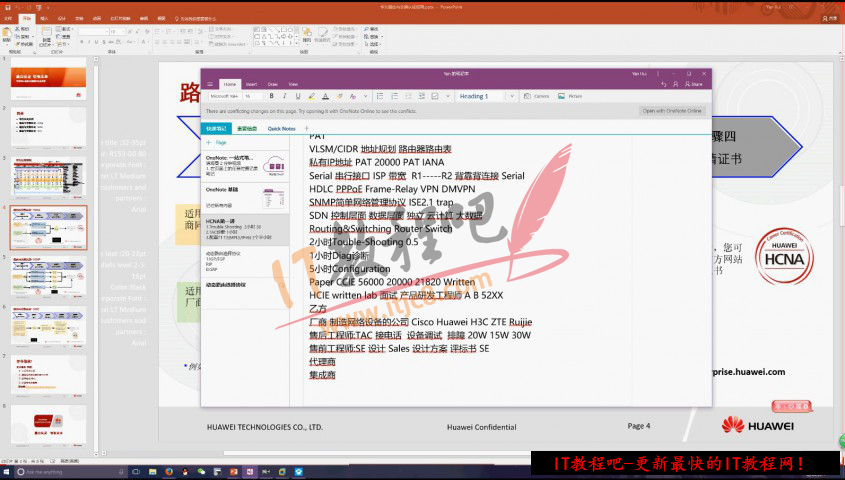Switch to the Draw tab
The height and width of the screenshot is (480, 845).
pyautogui.click(x=273, y=84)
